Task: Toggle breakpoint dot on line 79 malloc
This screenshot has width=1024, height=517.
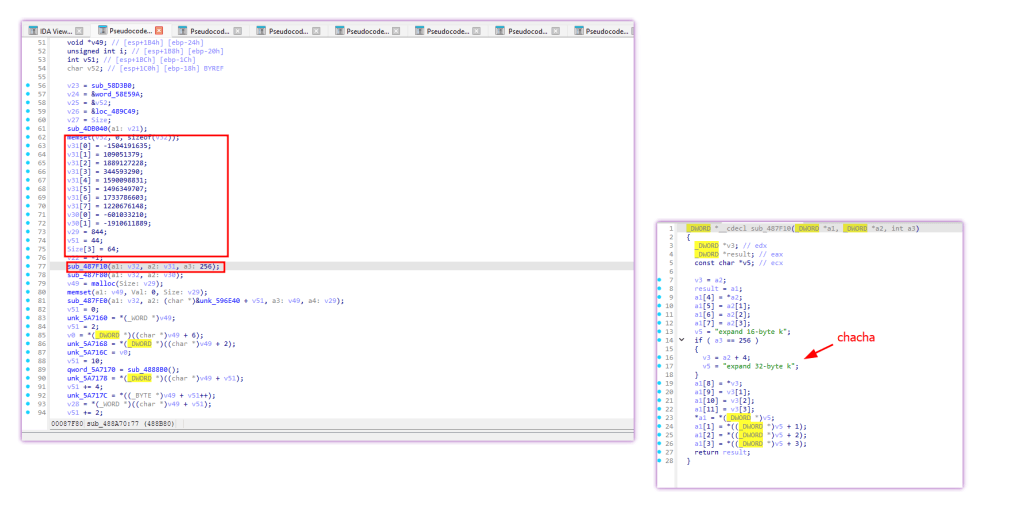Action: tap(27, 283)
